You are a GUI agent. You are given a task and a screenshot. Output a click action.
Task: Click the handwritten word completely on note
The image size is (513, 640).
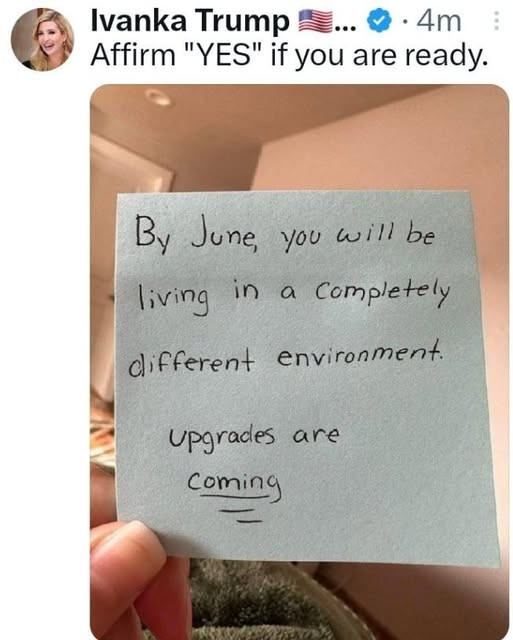pos(382,291)
